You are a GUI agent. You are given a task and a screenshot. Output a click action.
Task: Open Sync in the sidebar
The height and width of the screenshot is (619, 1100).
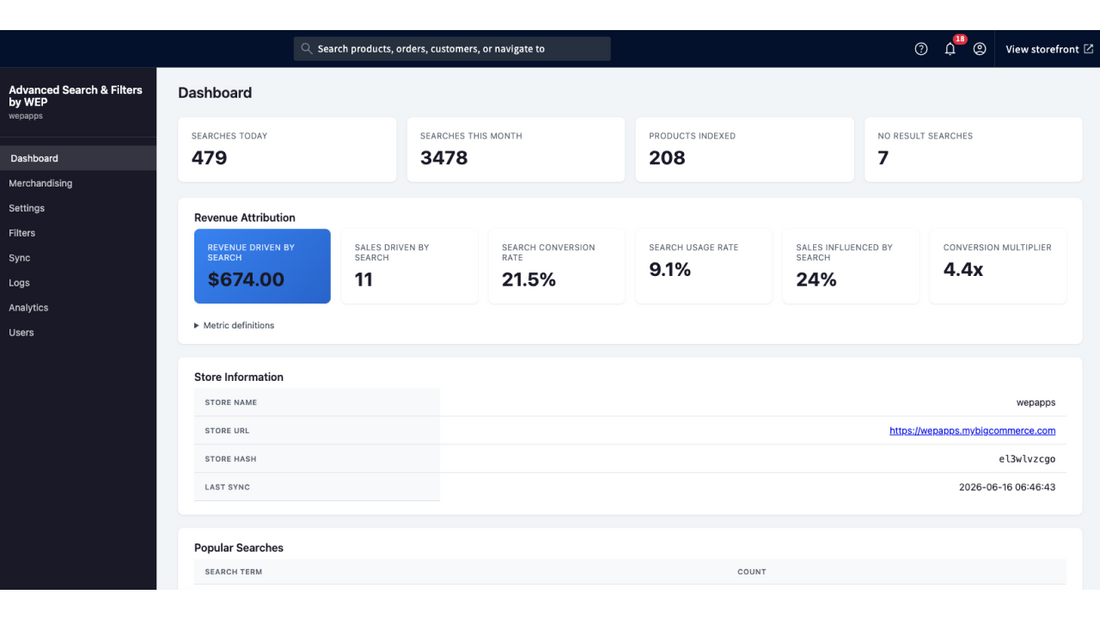pyautogui.click(x=78, y=258)
